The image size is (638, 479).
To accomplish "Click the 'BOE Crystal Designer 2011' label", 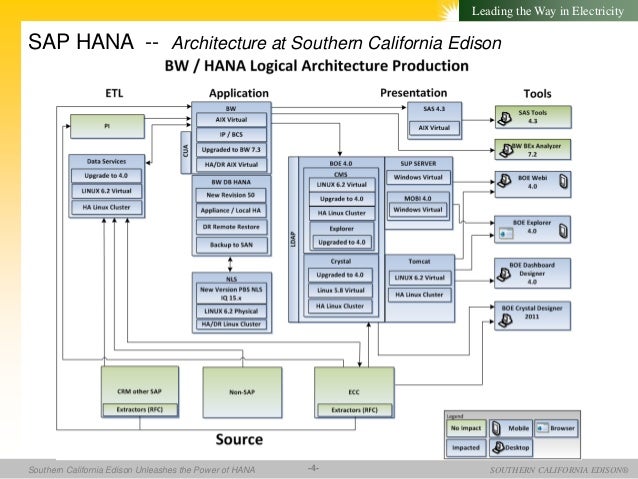I will click(x=532, y=312).
